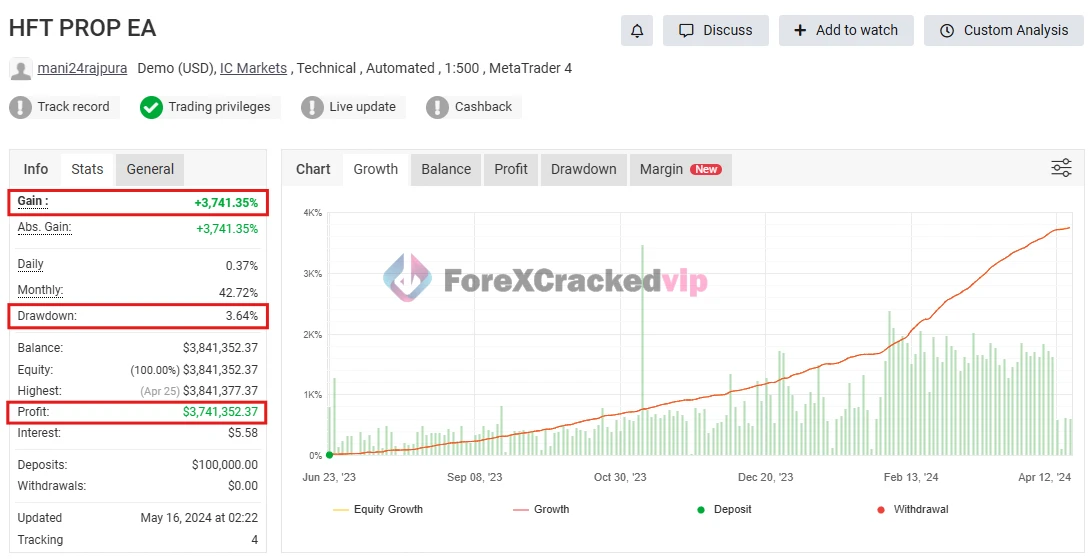Viewport: 1091px width, 559px height.
Task: Add system to watch list
Action: click(x=846, y=31)
